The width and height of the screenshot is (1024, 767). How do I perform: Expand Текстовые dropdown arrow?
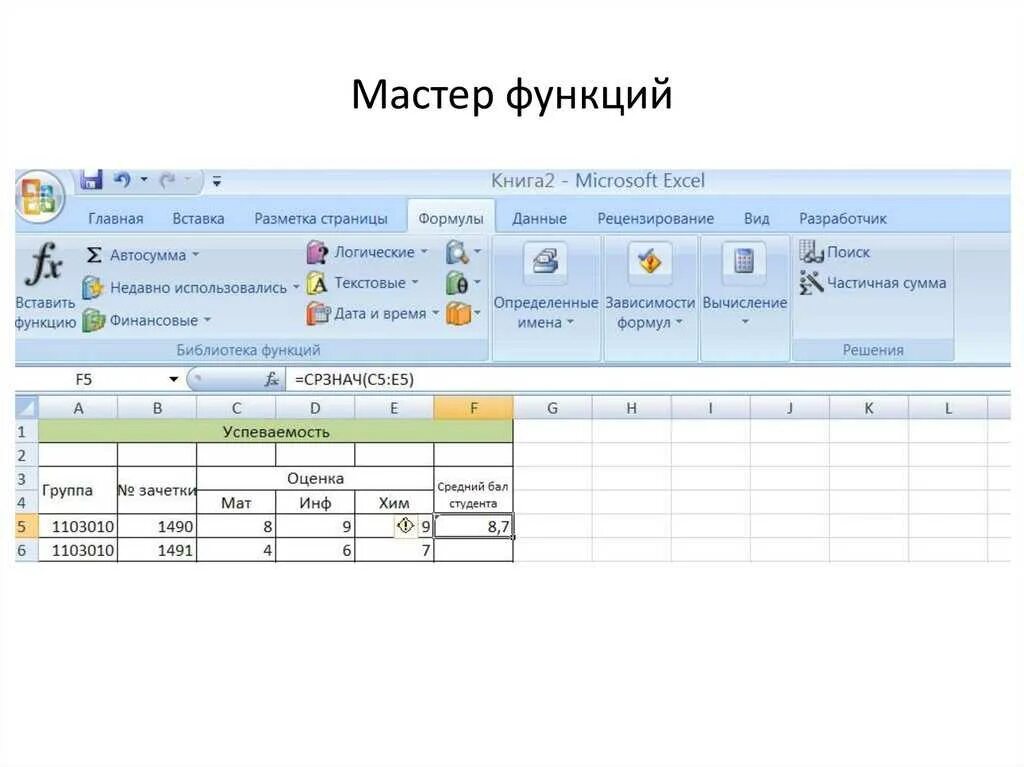click(415, 282)
